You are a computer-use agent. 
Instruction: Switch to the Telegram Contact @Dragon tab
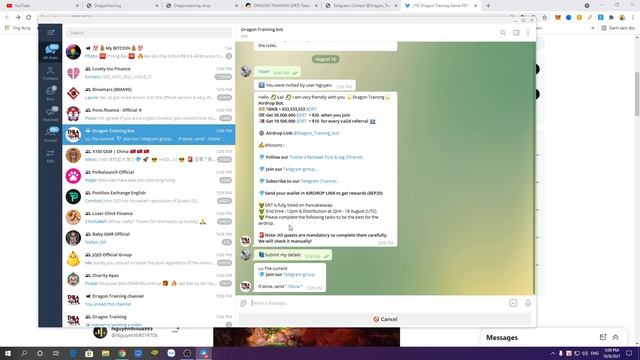click(x=360, y=6)
